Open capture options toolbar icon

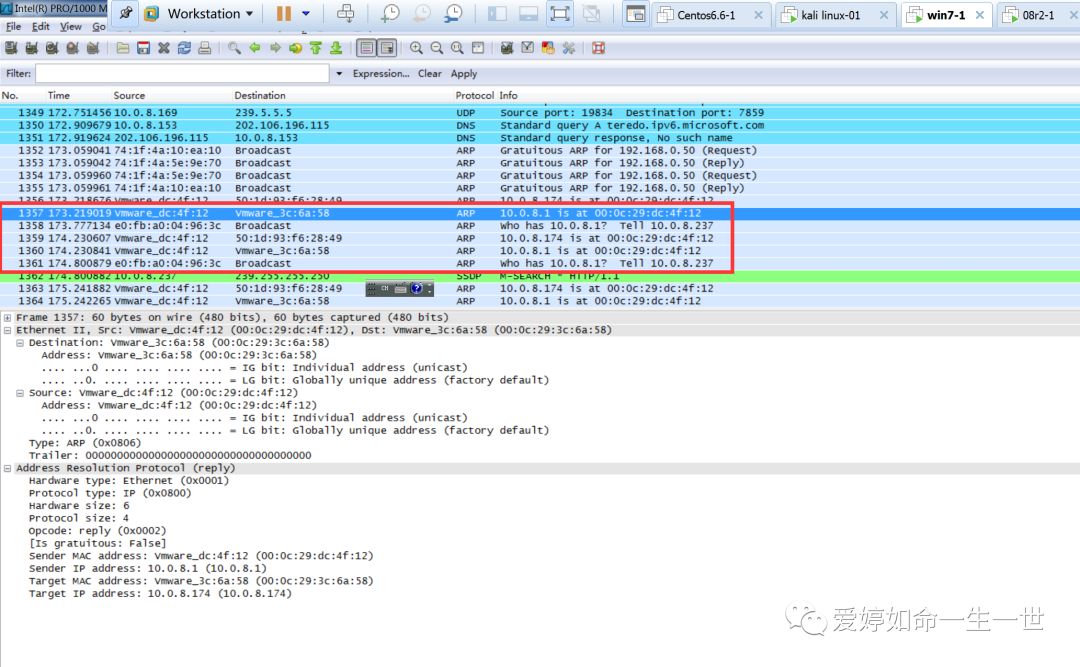coord(32,48)
